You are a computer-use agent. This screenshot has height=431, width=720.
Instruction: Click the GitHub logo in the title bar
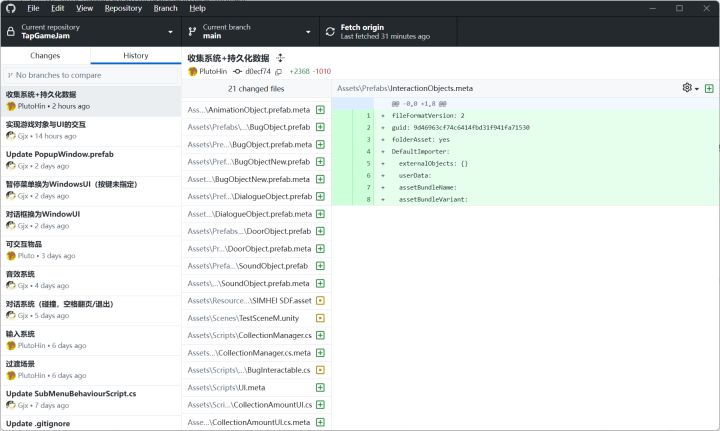click(11, 8)
